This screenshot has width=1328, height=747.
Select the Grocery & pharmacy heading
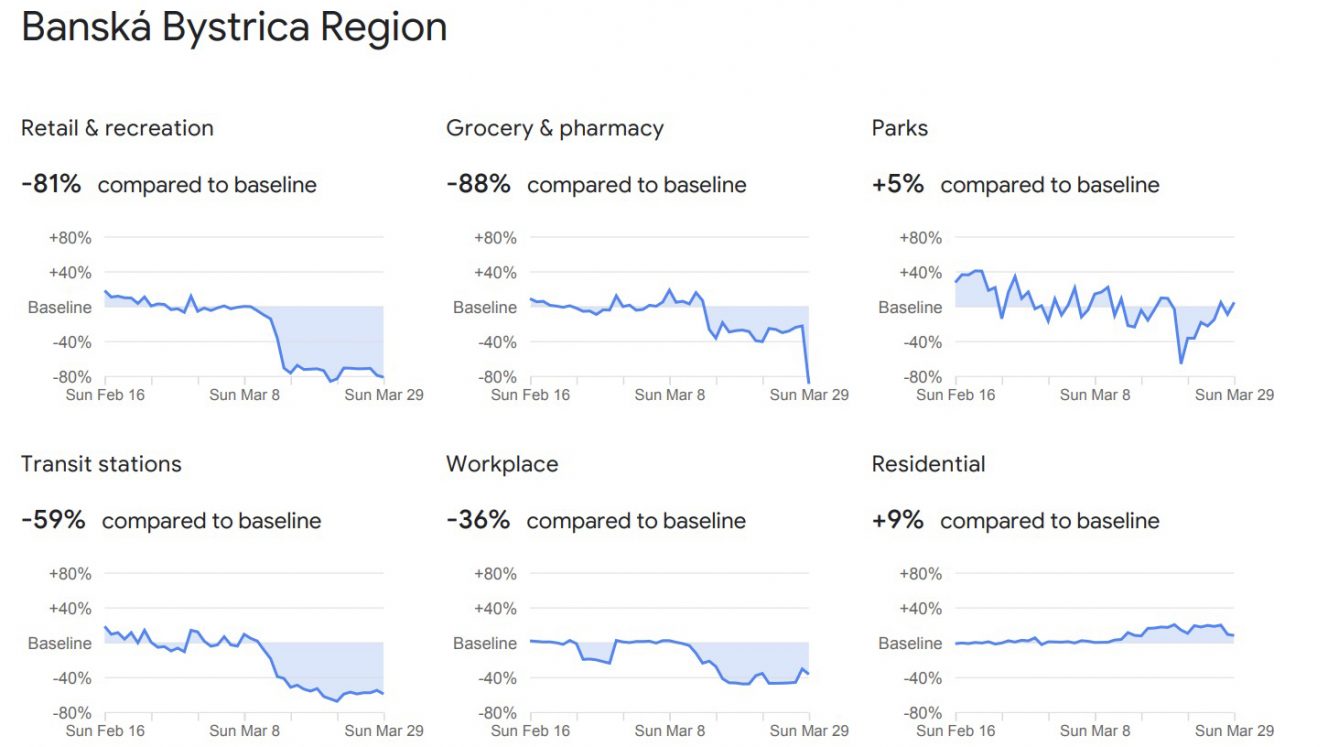click(x=555, y=129)
